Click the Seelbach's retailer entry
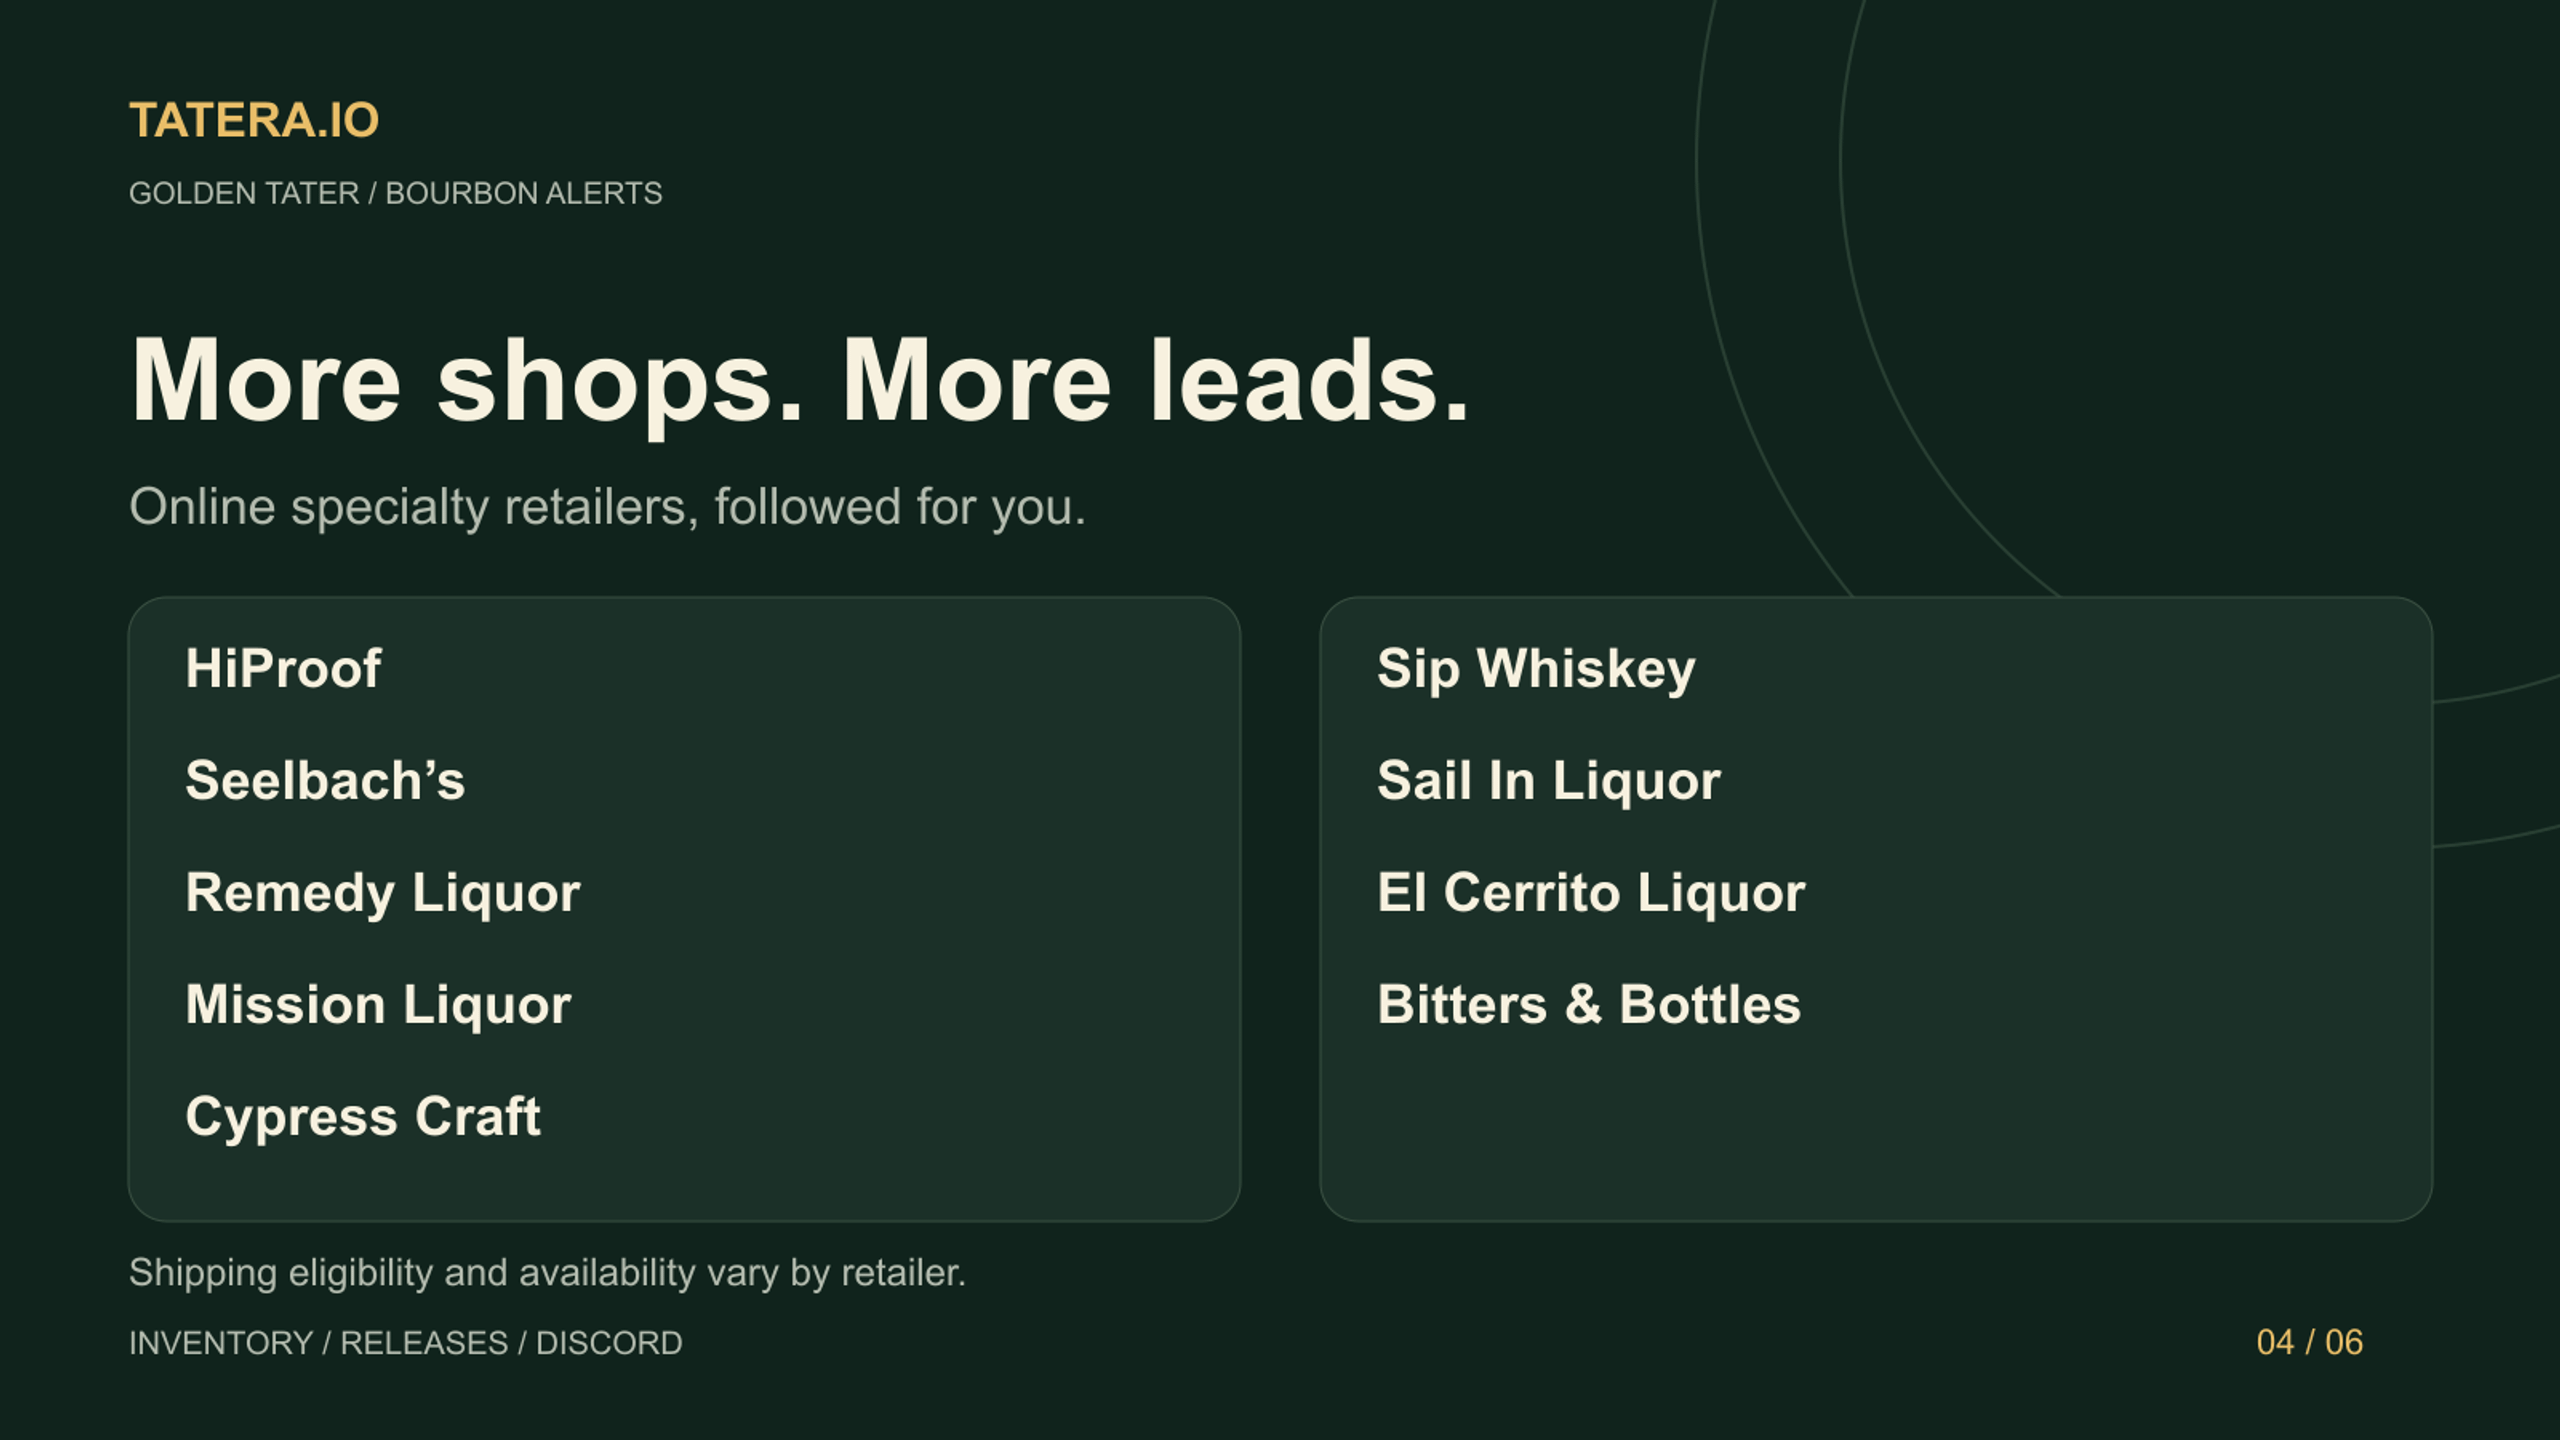This screenshot has width=2560, height=1440. pyautogui.click(x=325, y=780)
